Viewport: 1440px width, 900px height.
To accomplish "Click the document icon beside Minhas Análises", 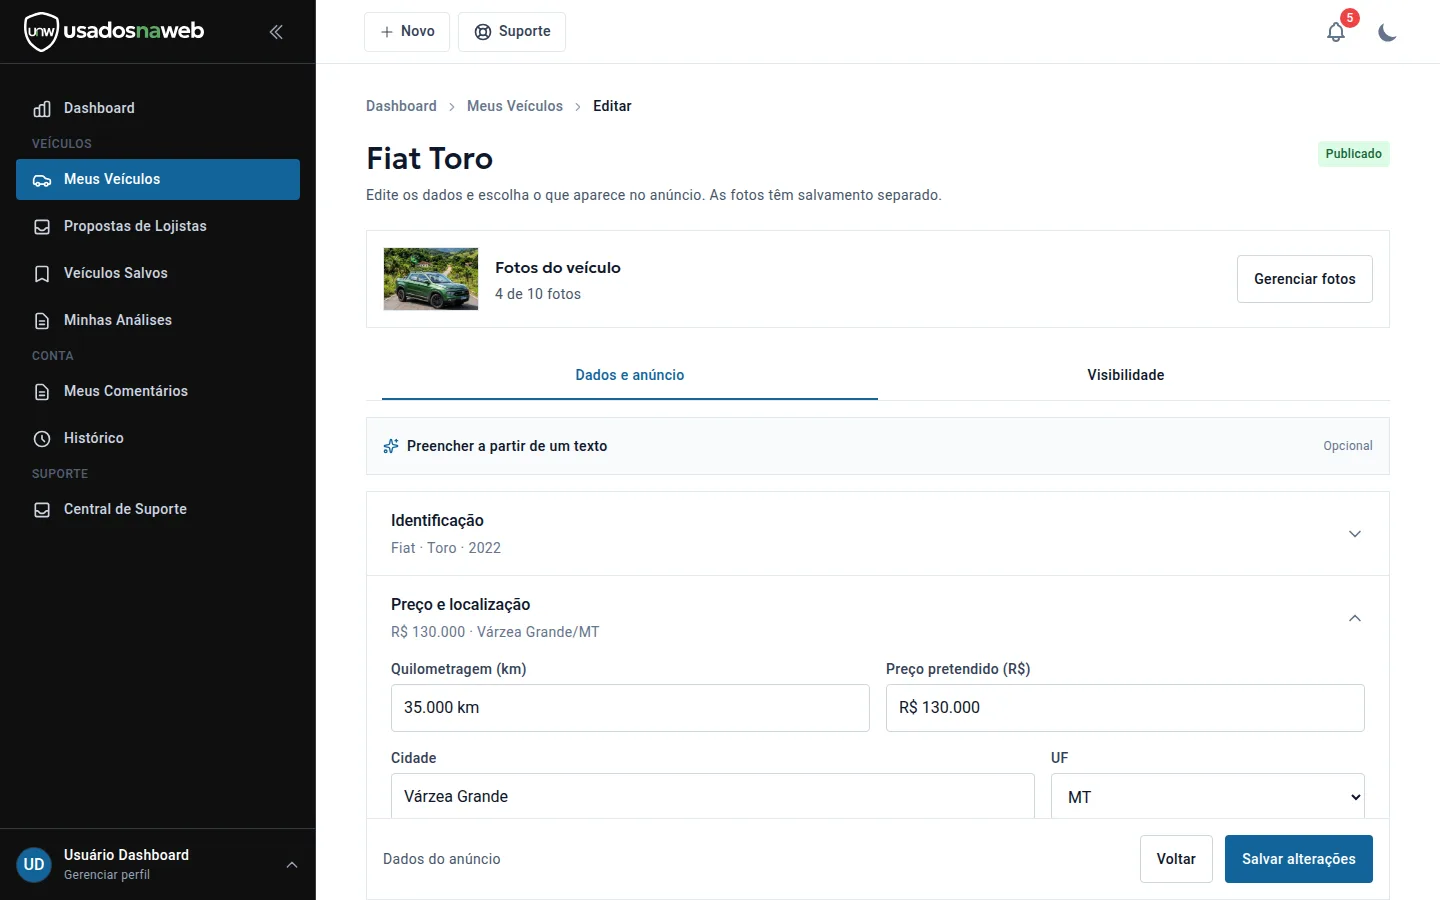I will [42, 321].
